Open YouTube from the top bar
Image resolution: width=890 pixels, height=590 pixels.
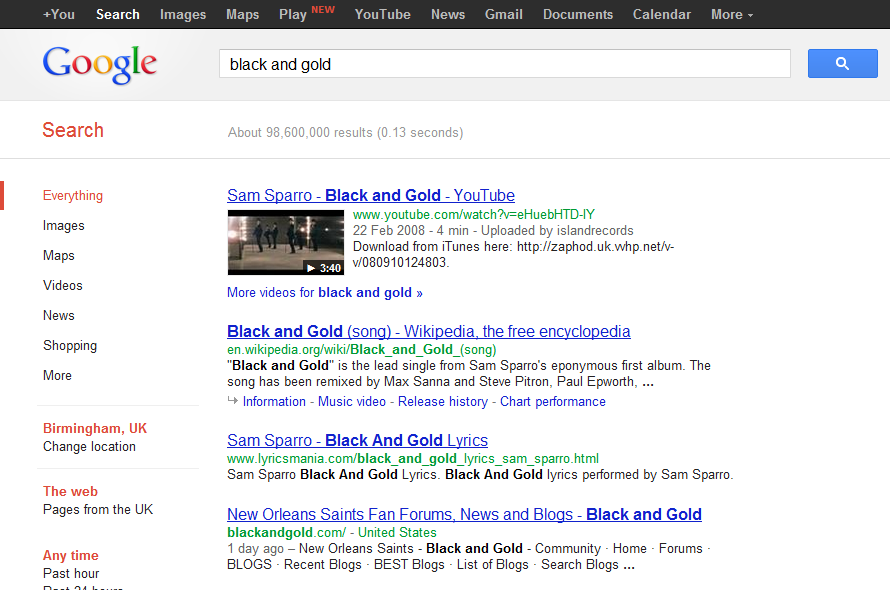(x=383, y=14)
